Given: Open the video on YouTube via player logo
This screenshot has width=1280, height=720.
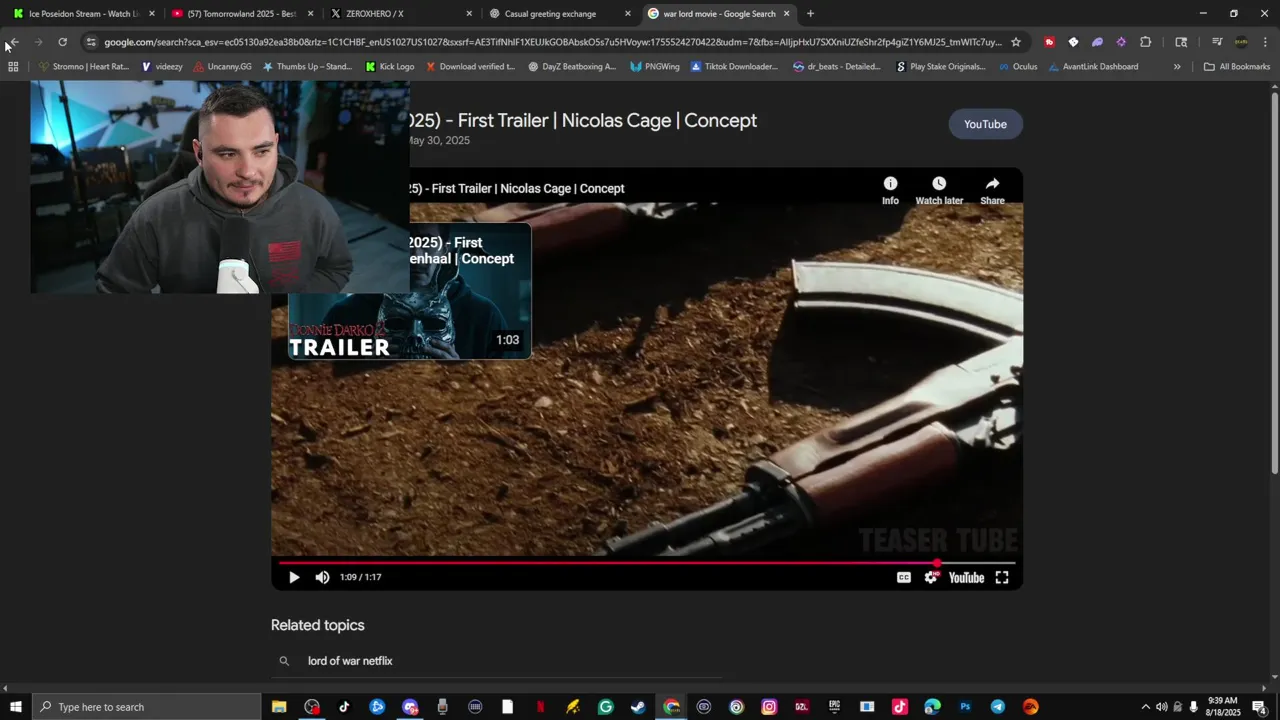Looking at the screenshot, I should tap(966, 577).
